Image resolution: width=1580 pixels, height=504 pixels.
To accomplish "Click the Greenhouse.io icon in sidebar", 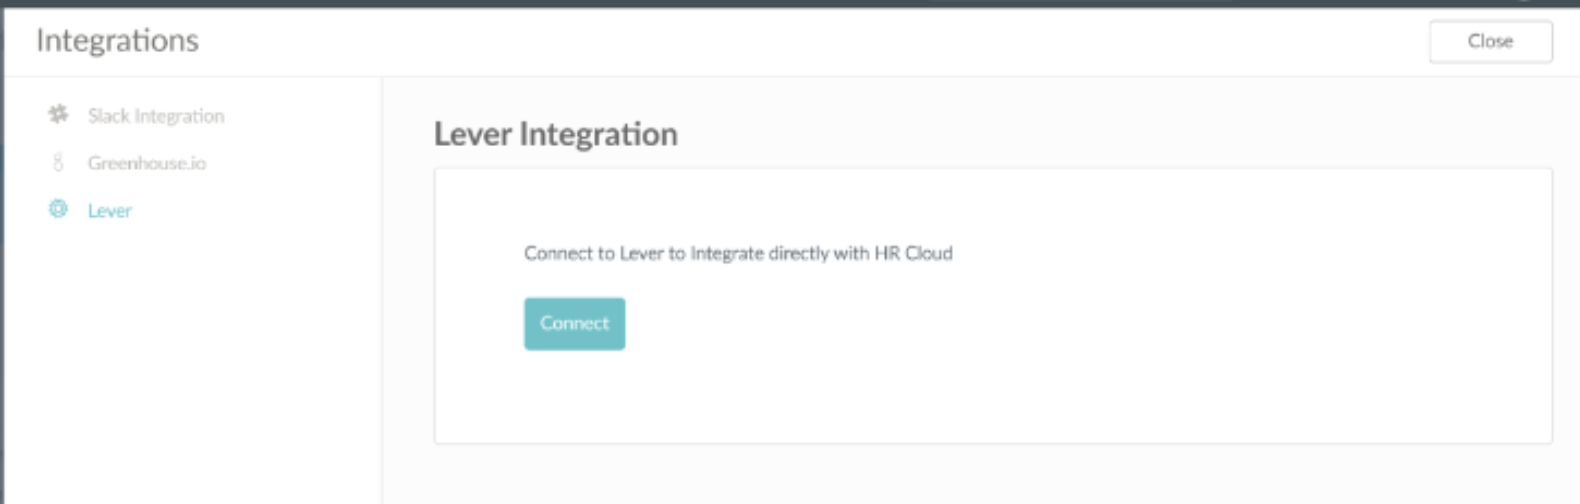I will pyautogui.click(x=58, y=162).
